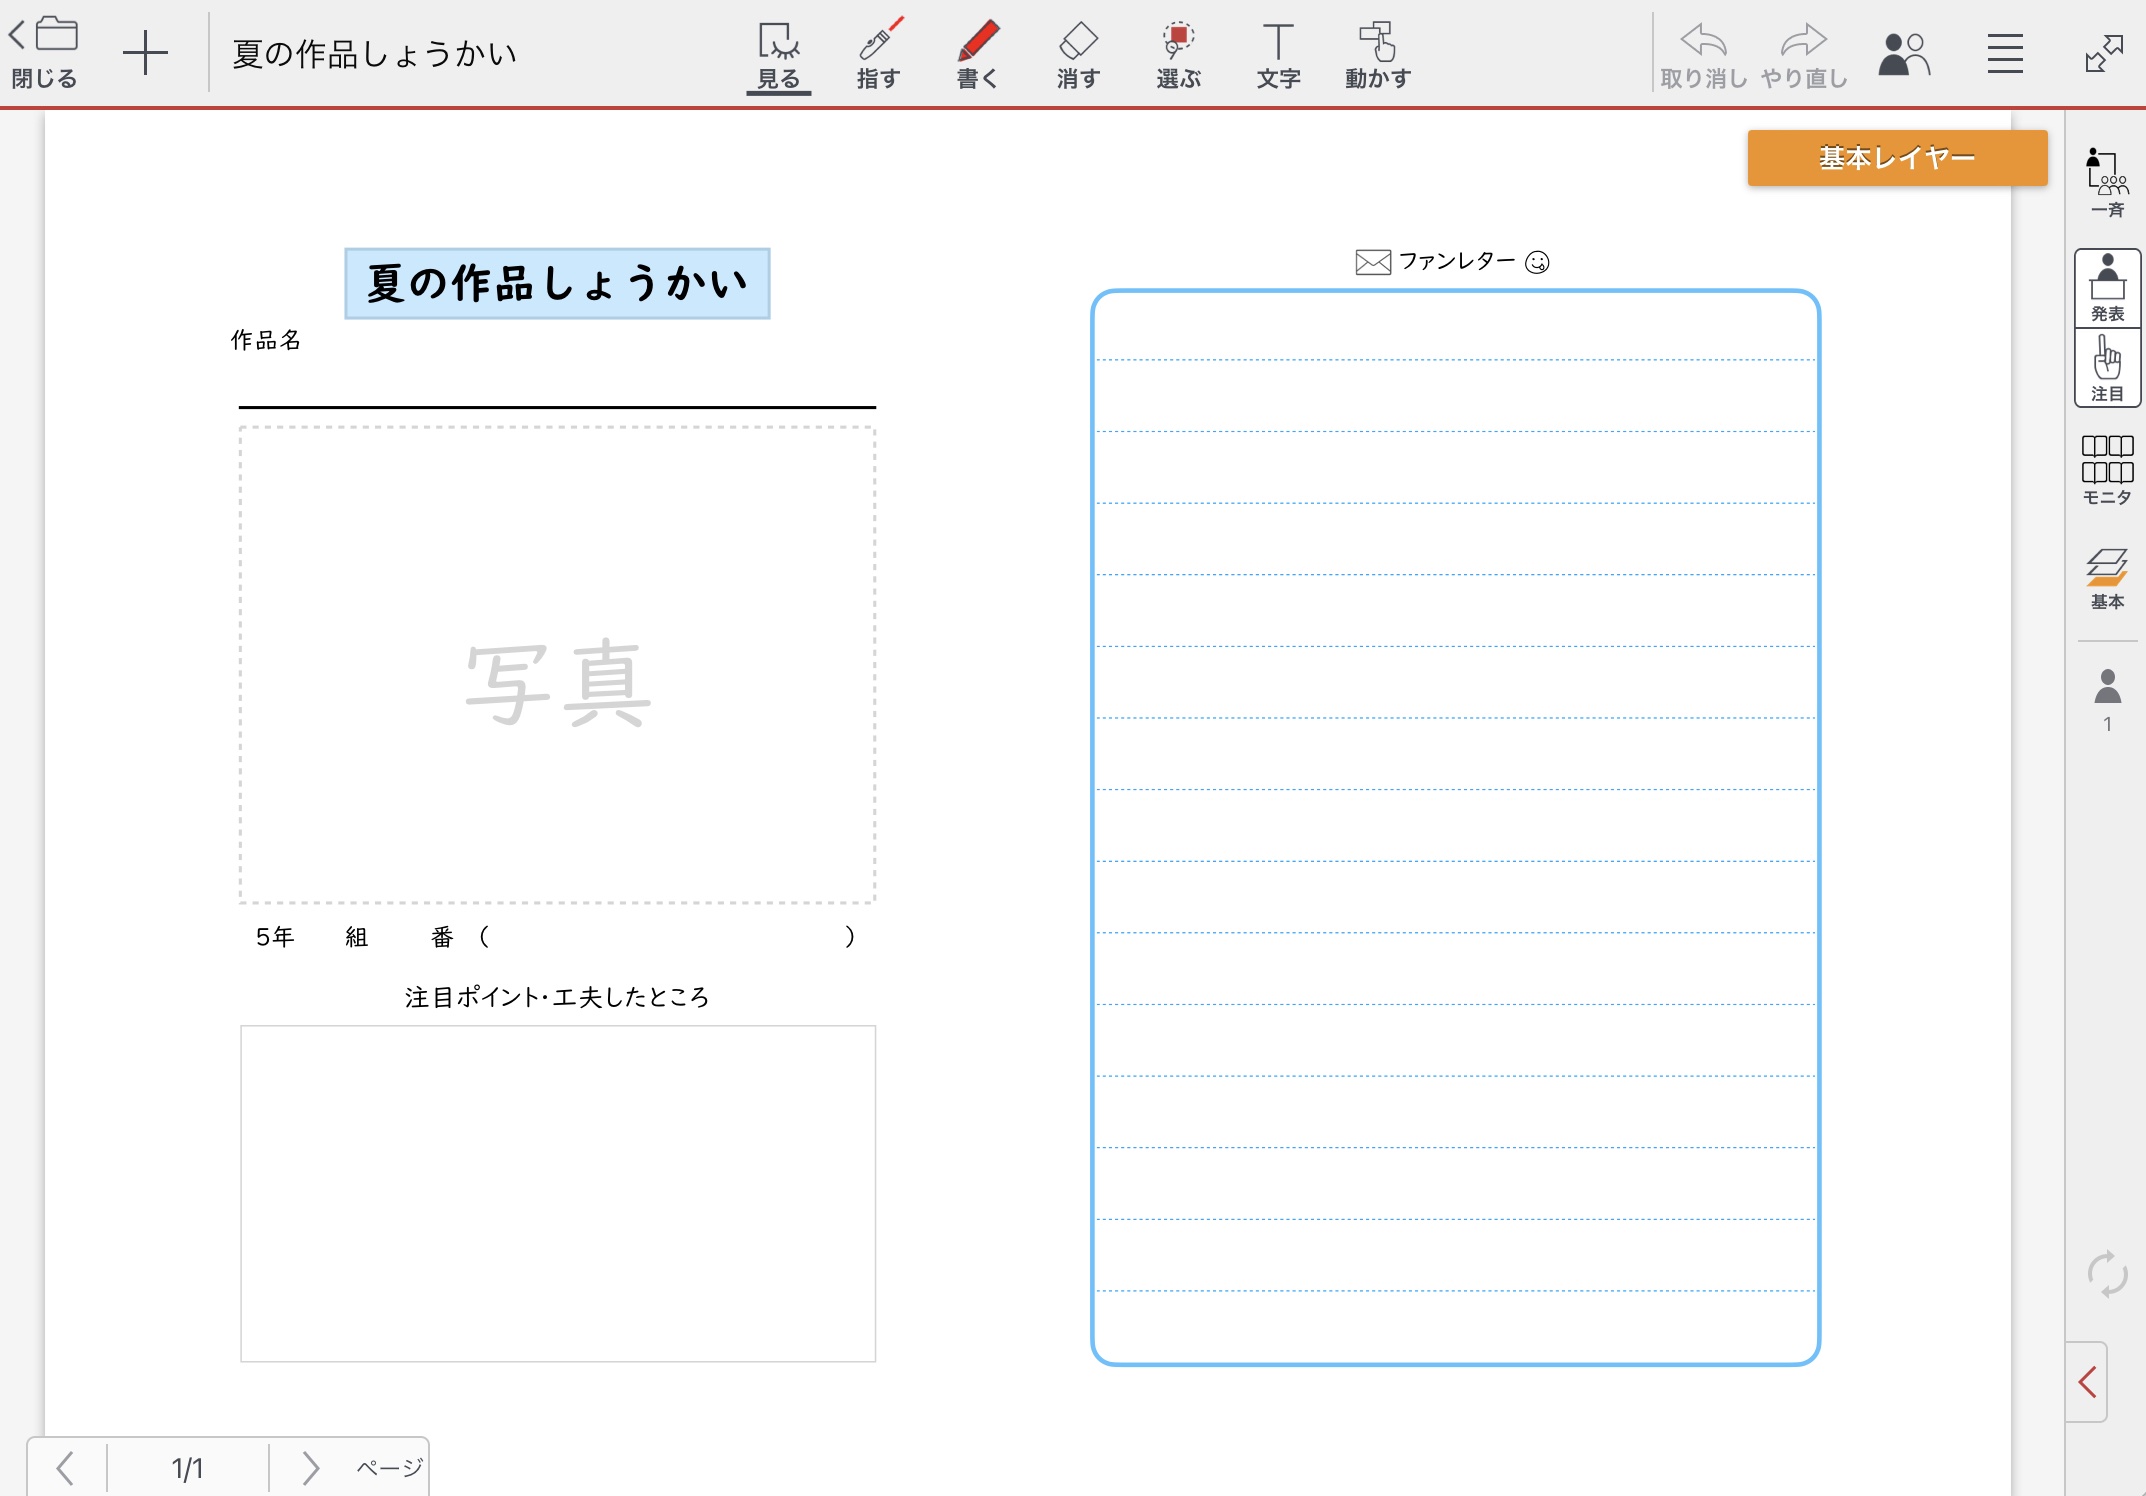Select the 消す eraser tool

1078,55
